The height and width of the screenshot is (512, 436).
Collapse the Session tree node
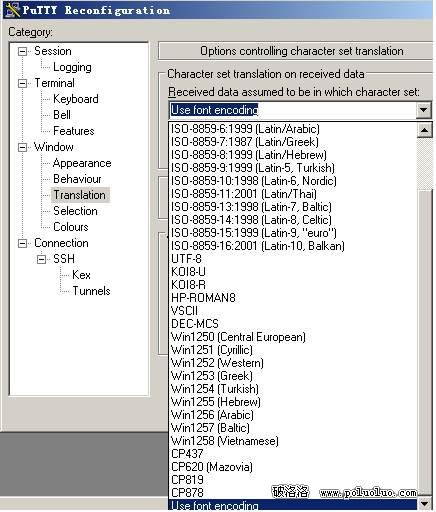click(x=22, y=51)
